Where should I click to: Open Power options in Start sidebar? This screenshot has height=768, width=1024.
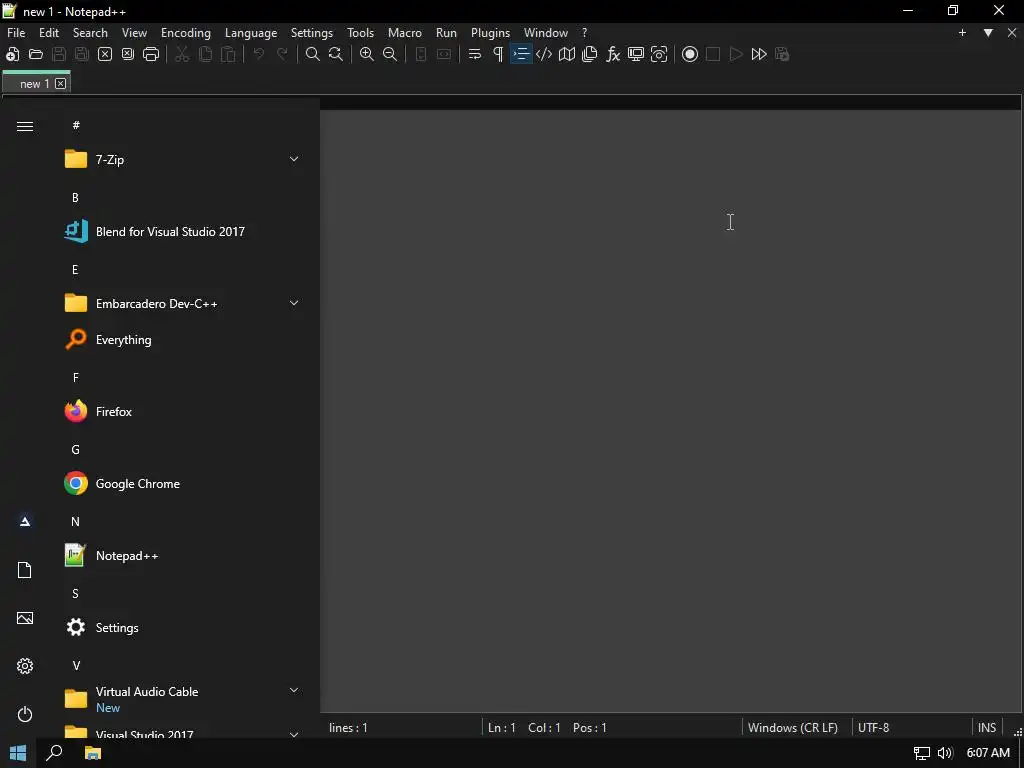(x=25, y=714)
